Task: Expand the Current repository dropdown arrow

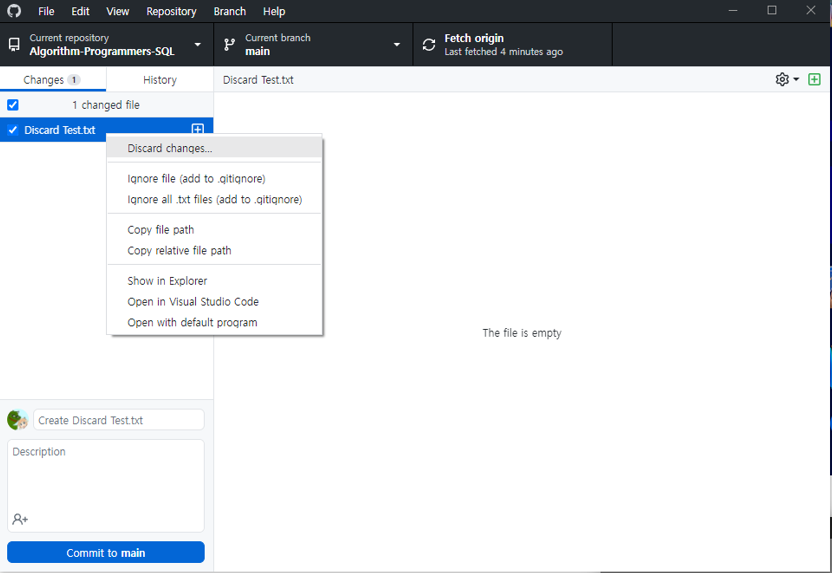Action: tap(197, 45)
